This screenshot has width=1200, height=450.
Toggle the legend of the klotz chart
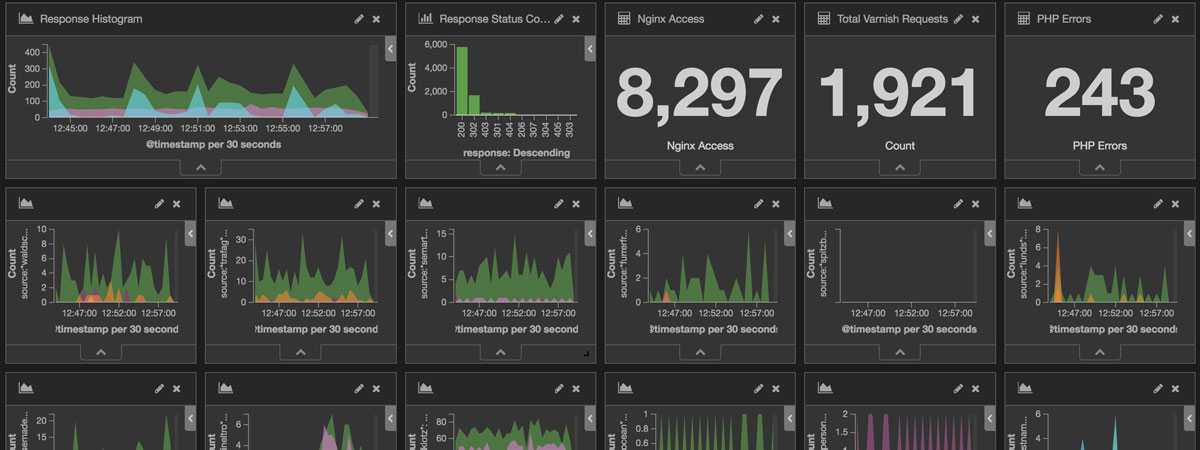click(x=591, y=418)
